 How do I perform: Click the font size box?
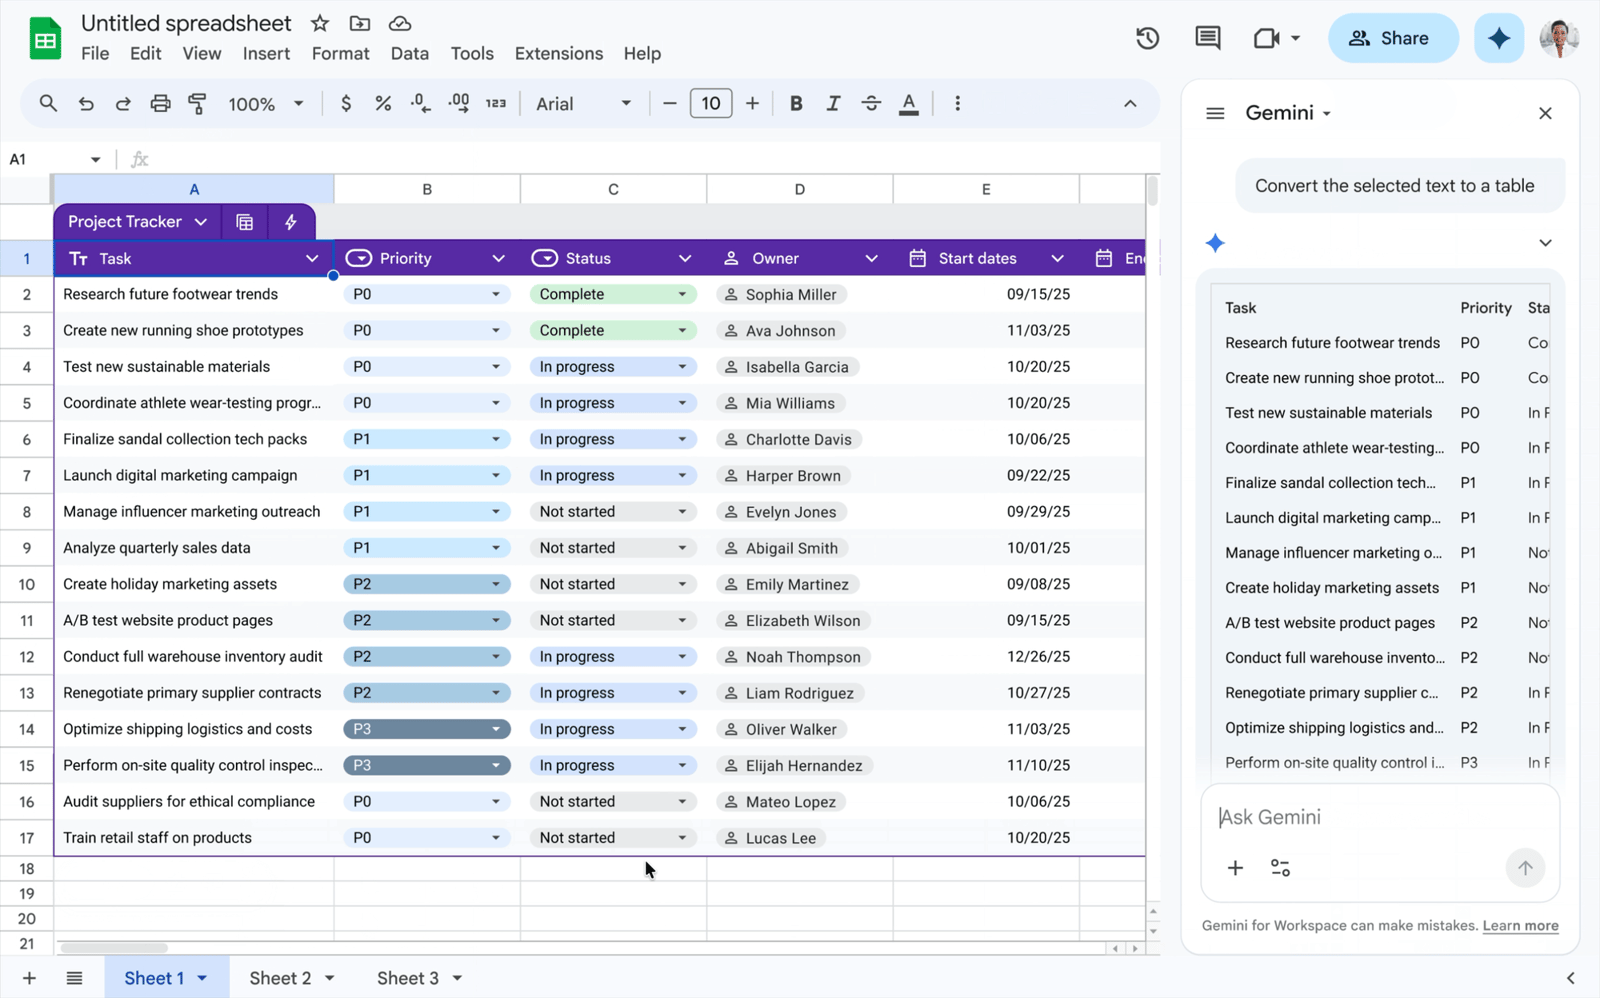pyautogui.click(x=711, y=103)
